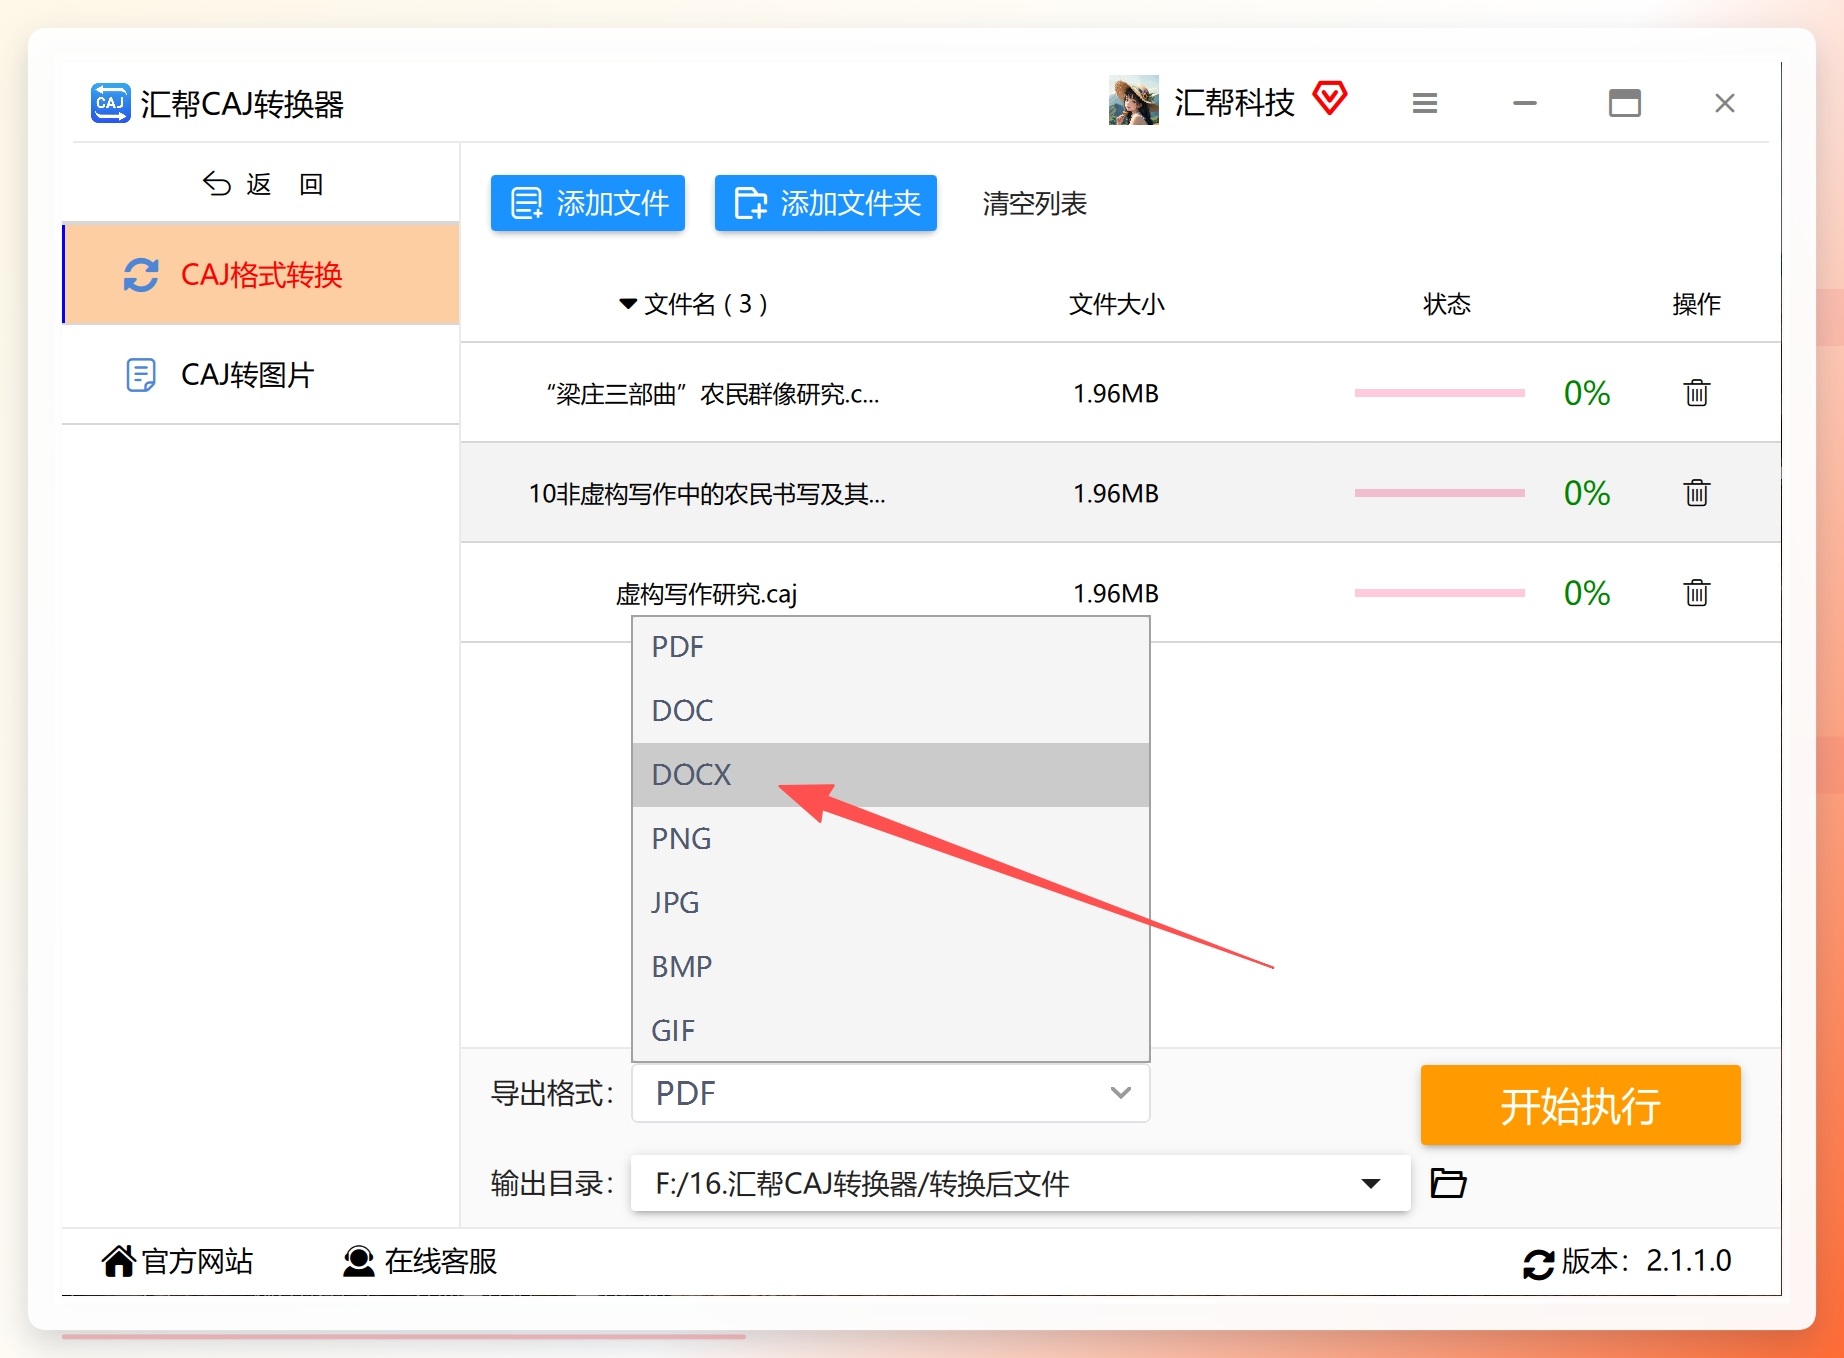Delete the “梁庄三部曲” file row
Image resolution: width=1844 pixels, height=1358 pixels.
1696,393
